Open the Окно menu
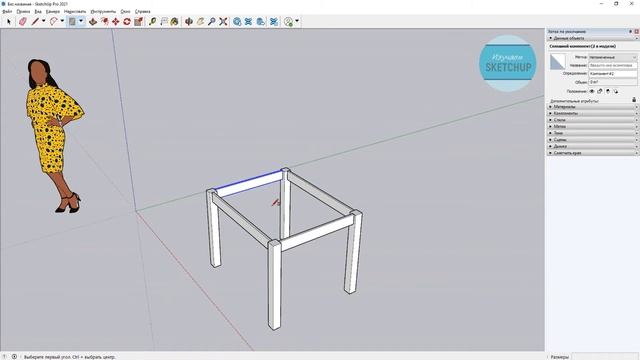Viewport: 640px width, 360px height. pos(125,11)
